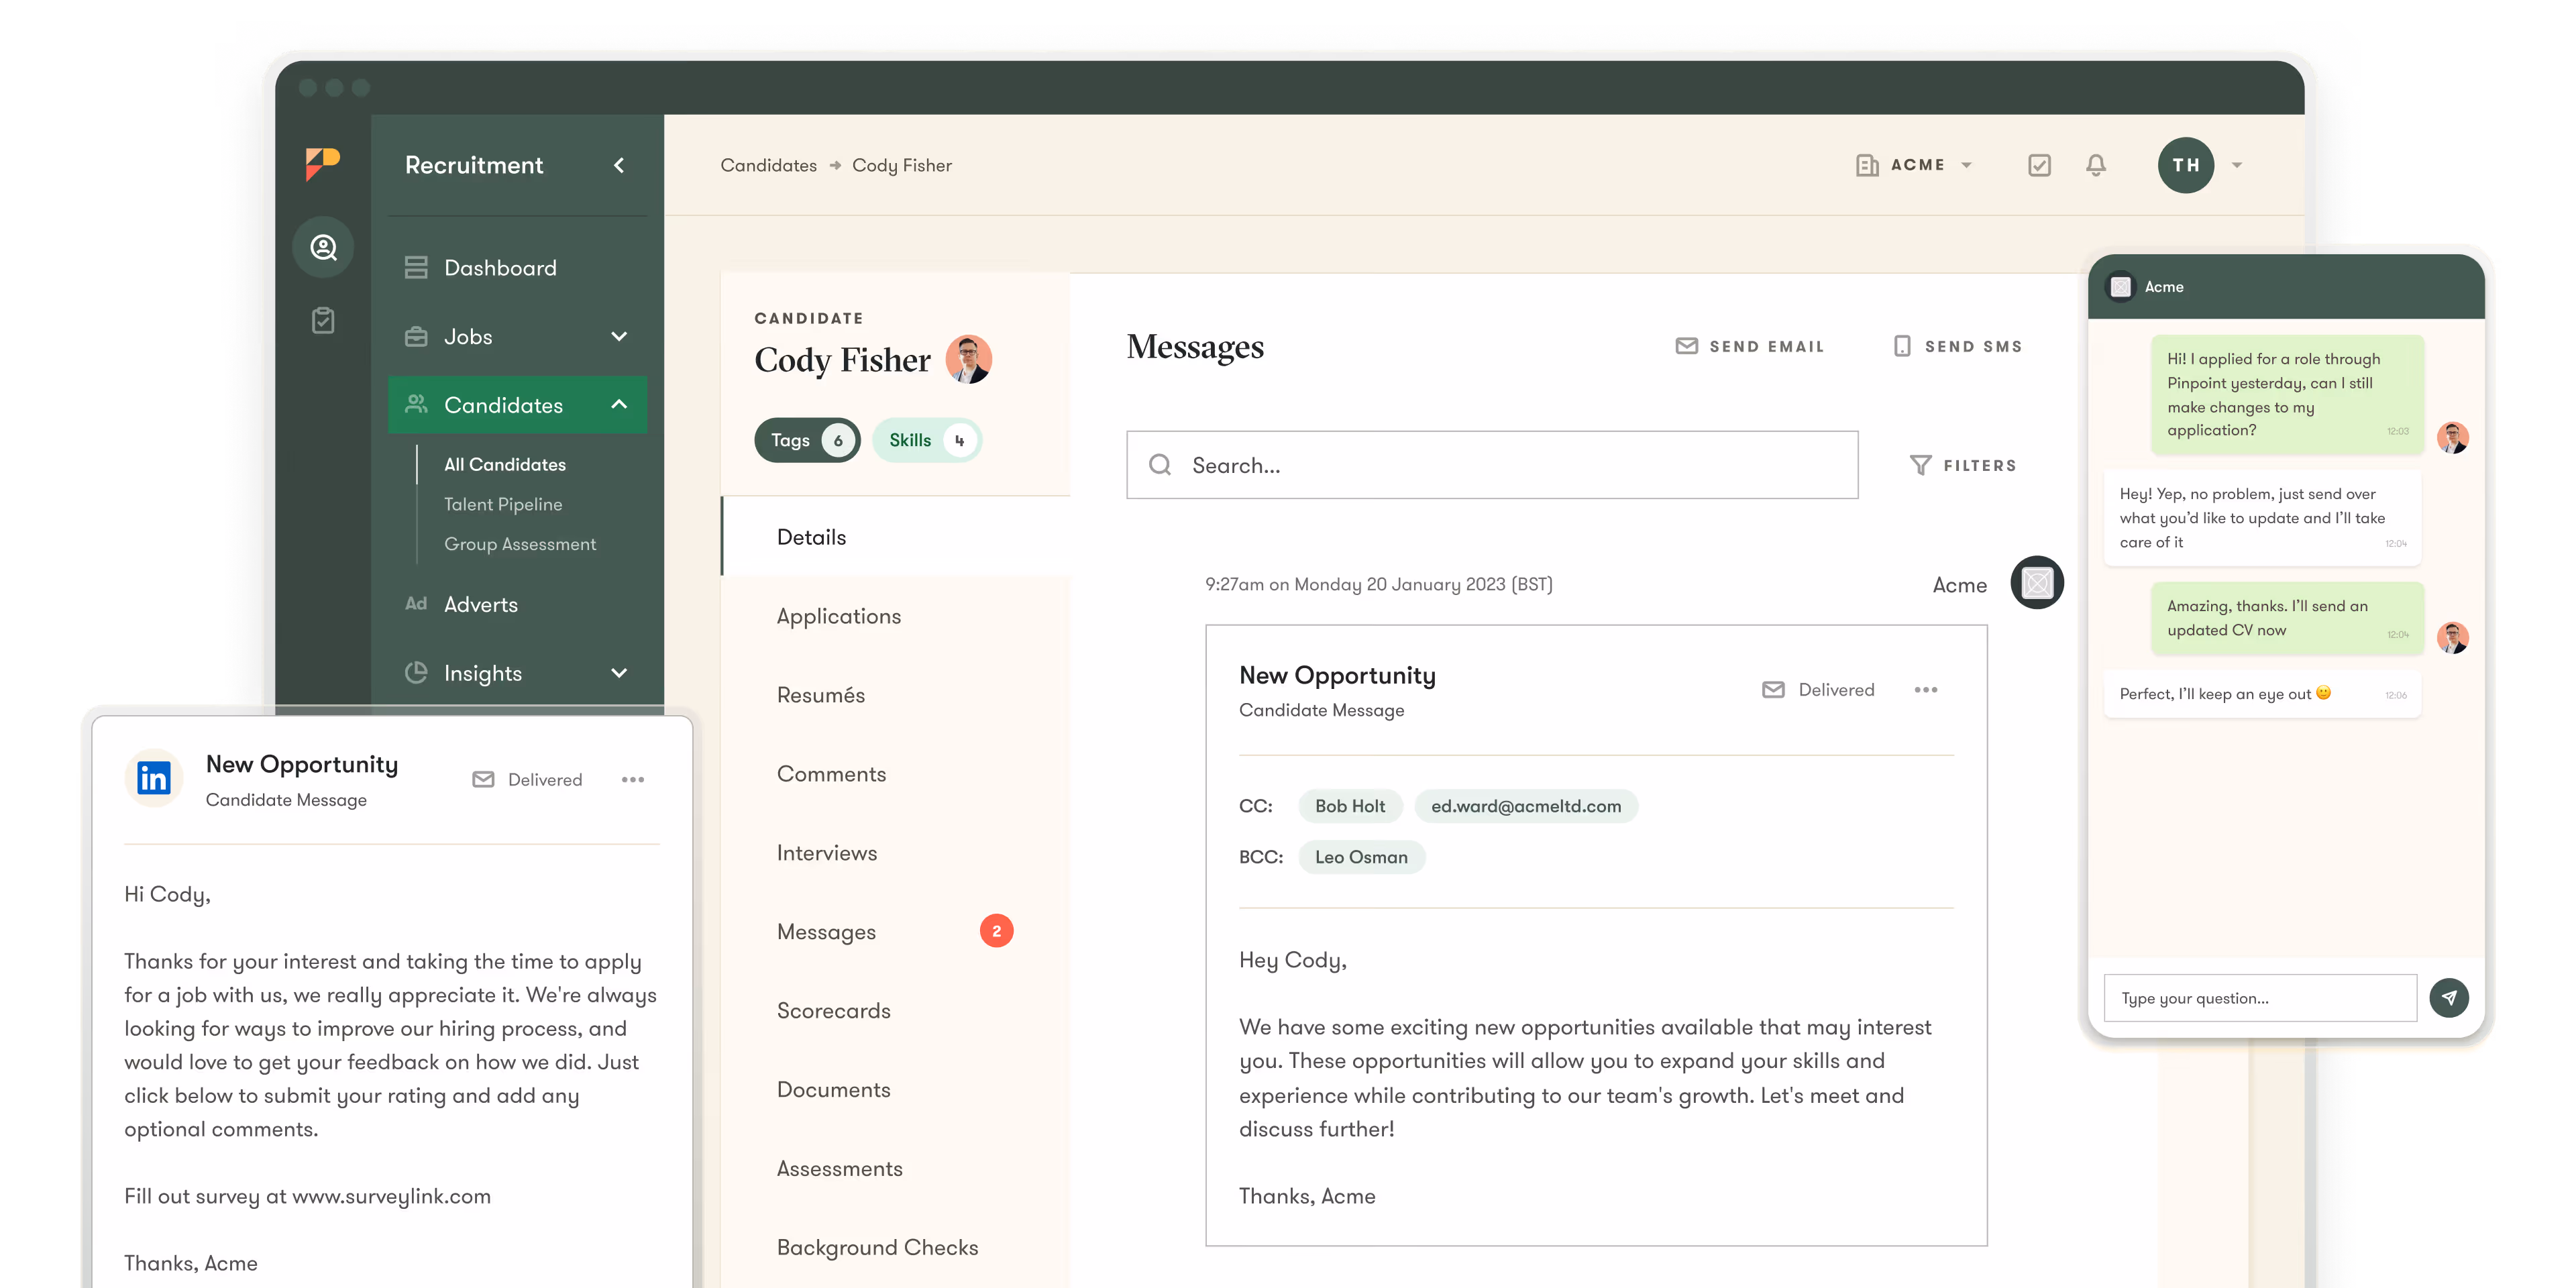Click the Pinpoint logo icon
The width and height of the screenshot is (2576, 1288).
[x=322, y=164]
